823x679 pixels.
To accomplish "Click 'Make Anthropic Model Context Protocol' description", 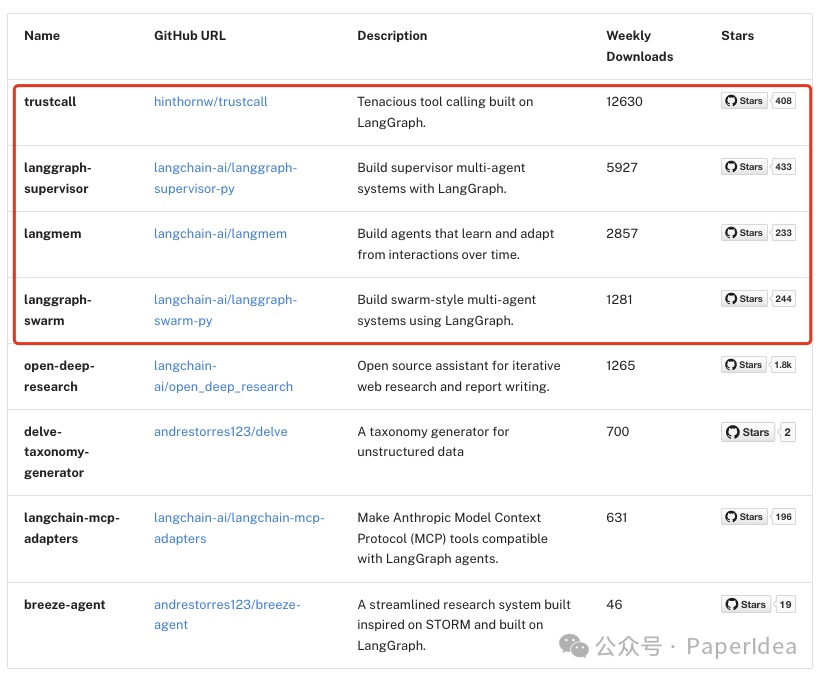I will click(x=452, y=538).
